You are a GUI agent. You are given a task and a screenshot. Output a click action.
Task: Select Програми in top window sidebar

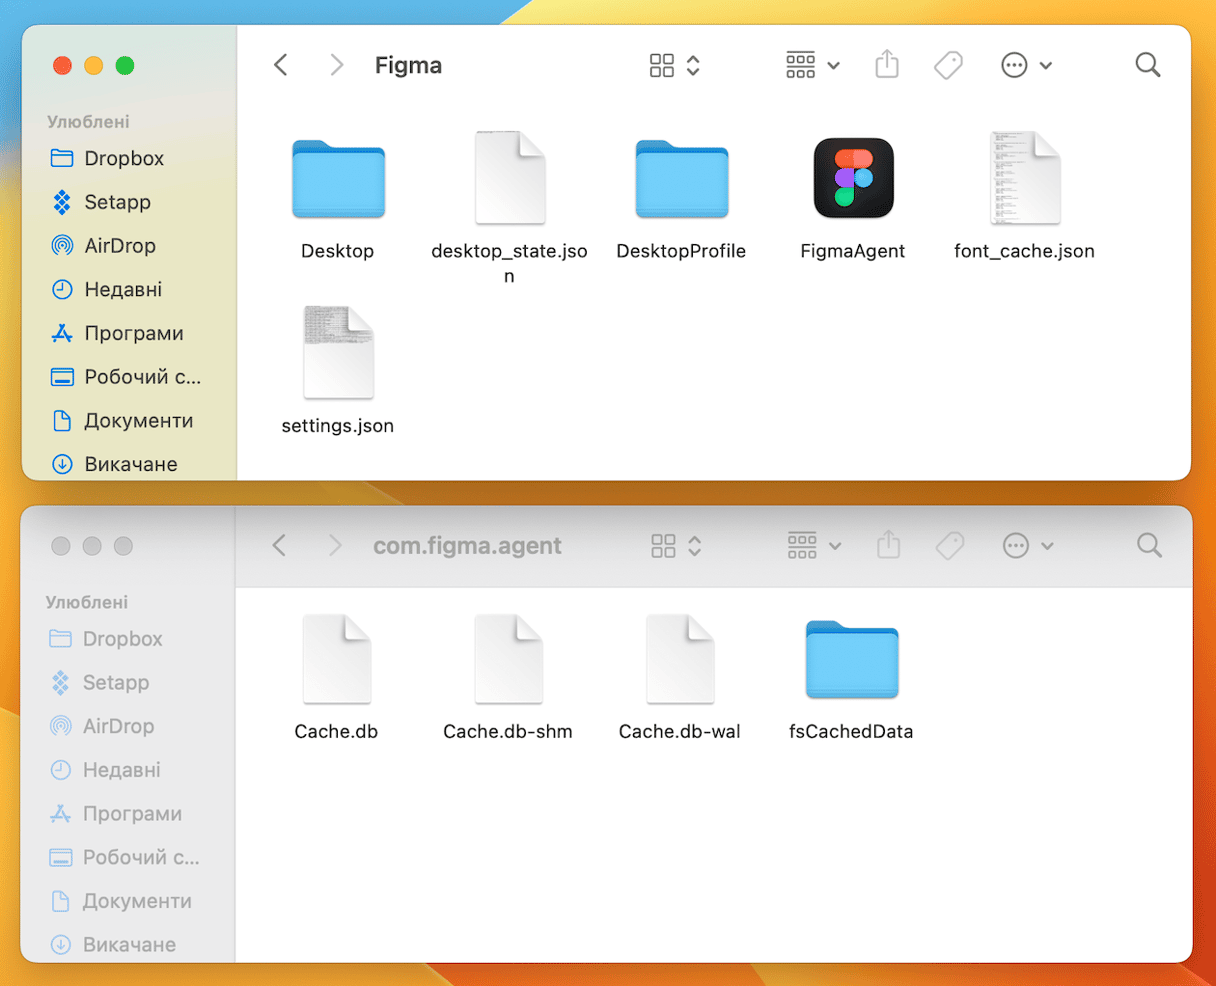133,334
